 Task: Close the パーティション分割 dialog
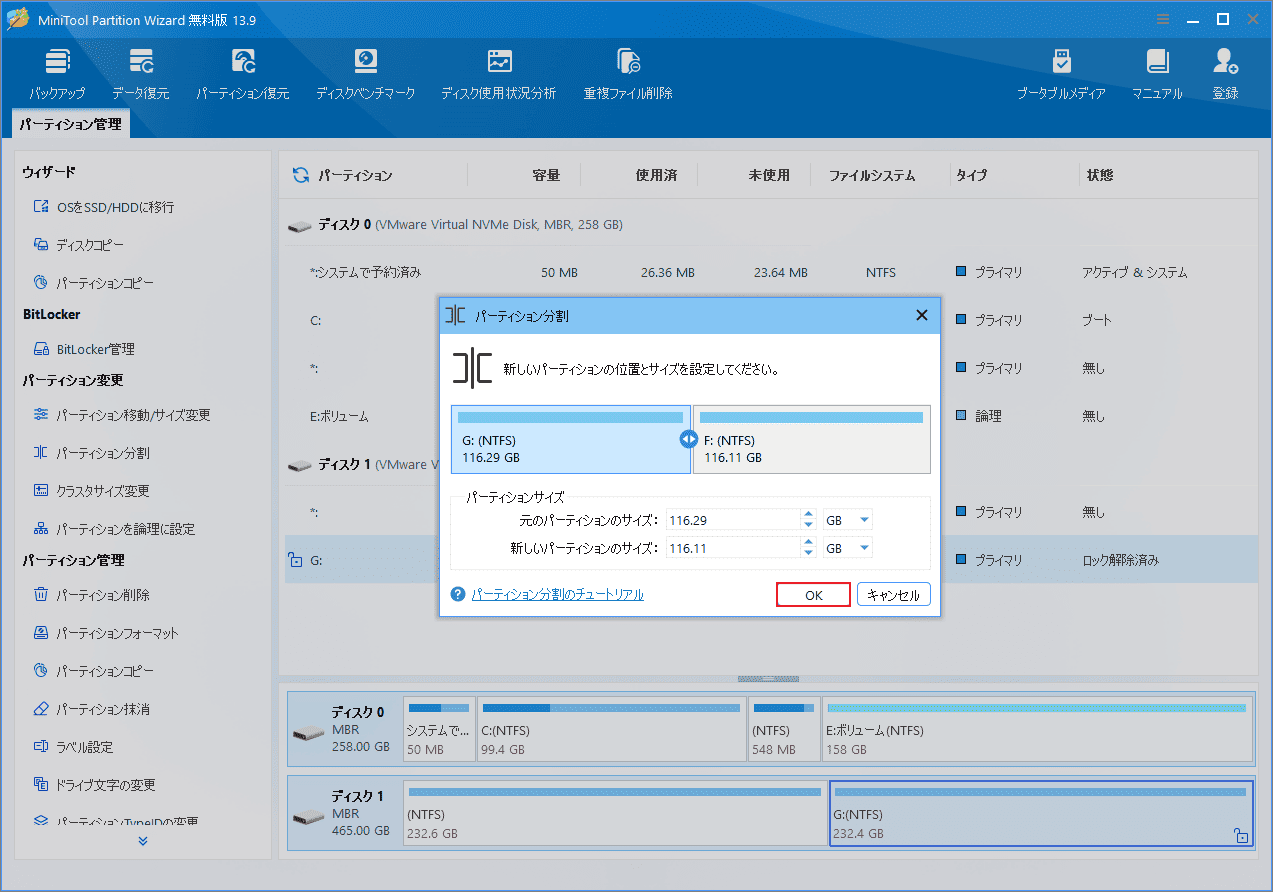point(921,315)
